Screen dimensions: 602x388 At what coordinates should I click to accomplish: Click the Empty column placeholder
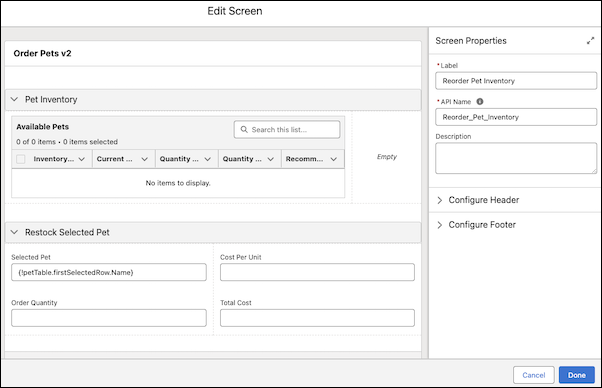387,157
